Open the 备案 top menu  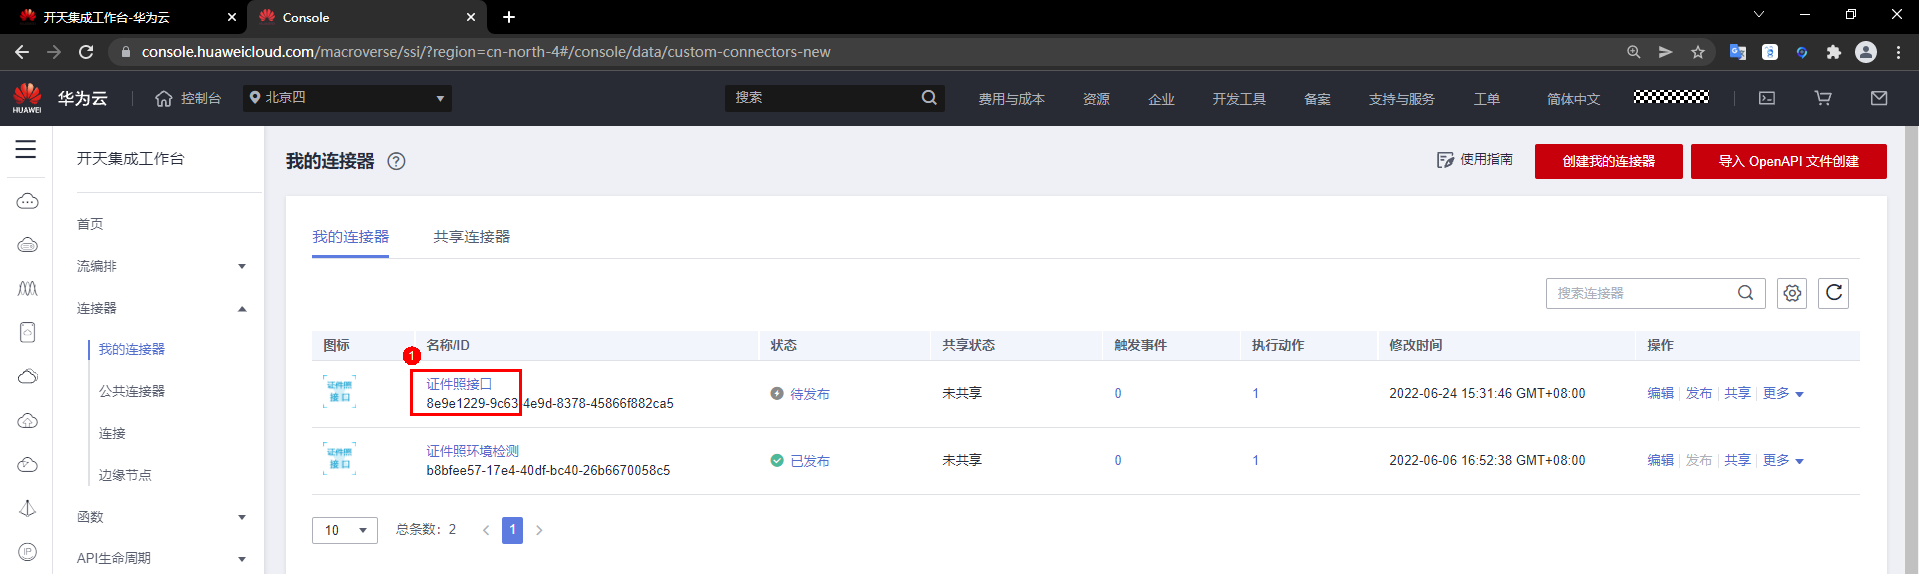(x=1317, y=99)
